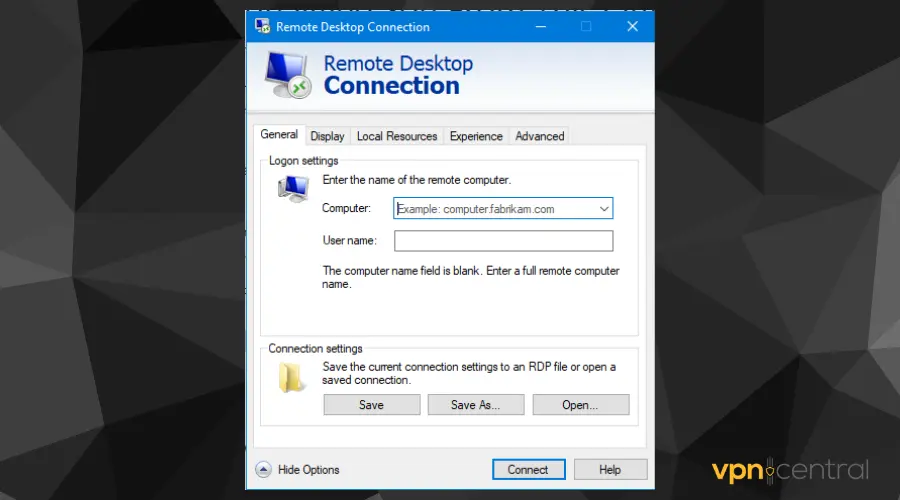900x500 pixels.
Task: Click the "User name:" label
Action: pos(350,241)
